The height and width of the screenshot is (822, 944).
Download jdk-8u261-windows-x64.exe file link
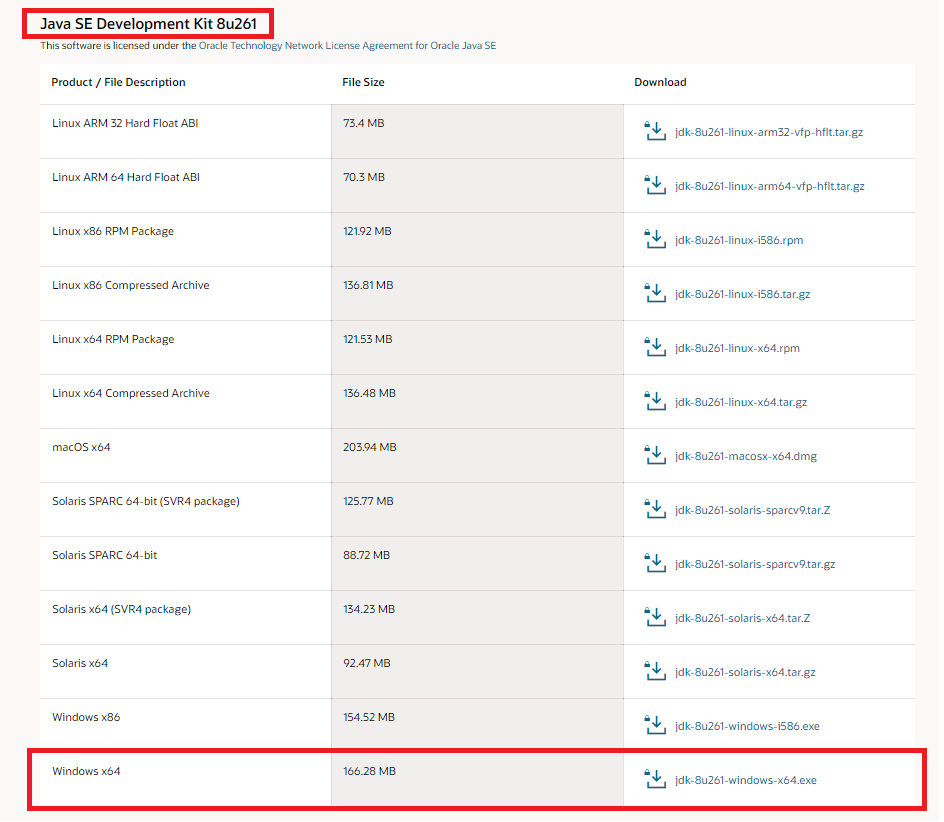[745, 780]
